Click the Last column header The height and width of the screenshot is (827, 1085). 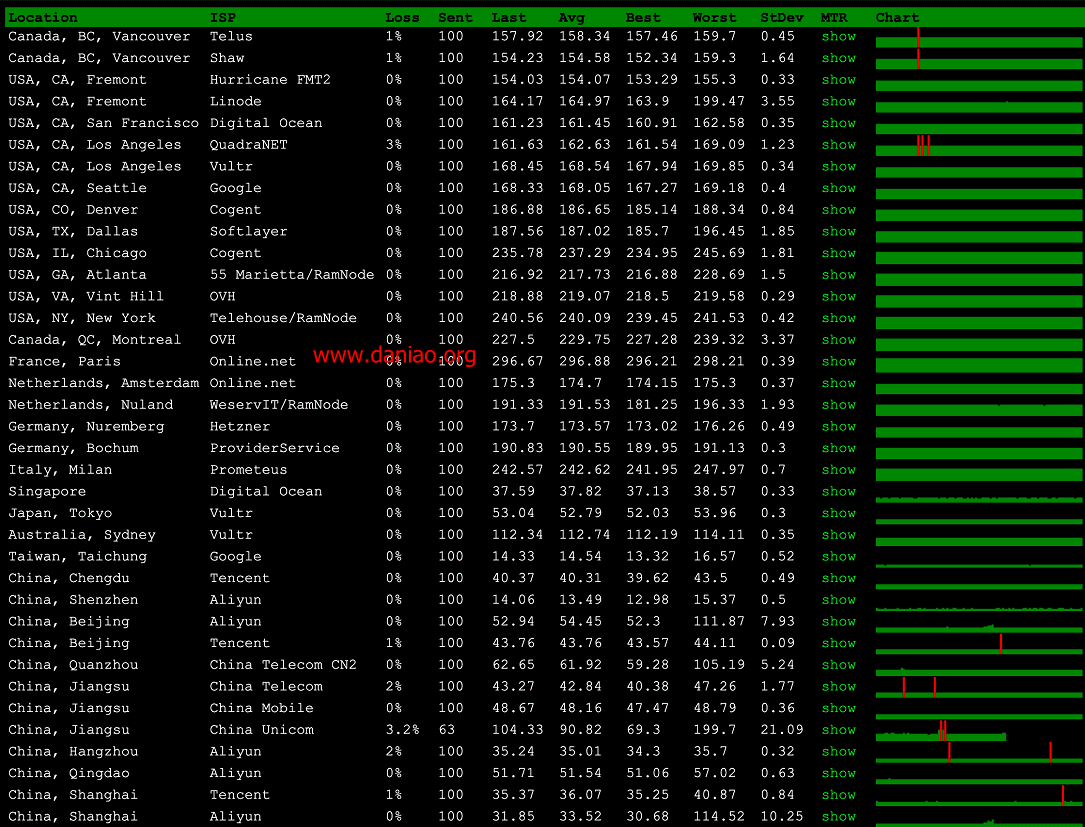509,17
